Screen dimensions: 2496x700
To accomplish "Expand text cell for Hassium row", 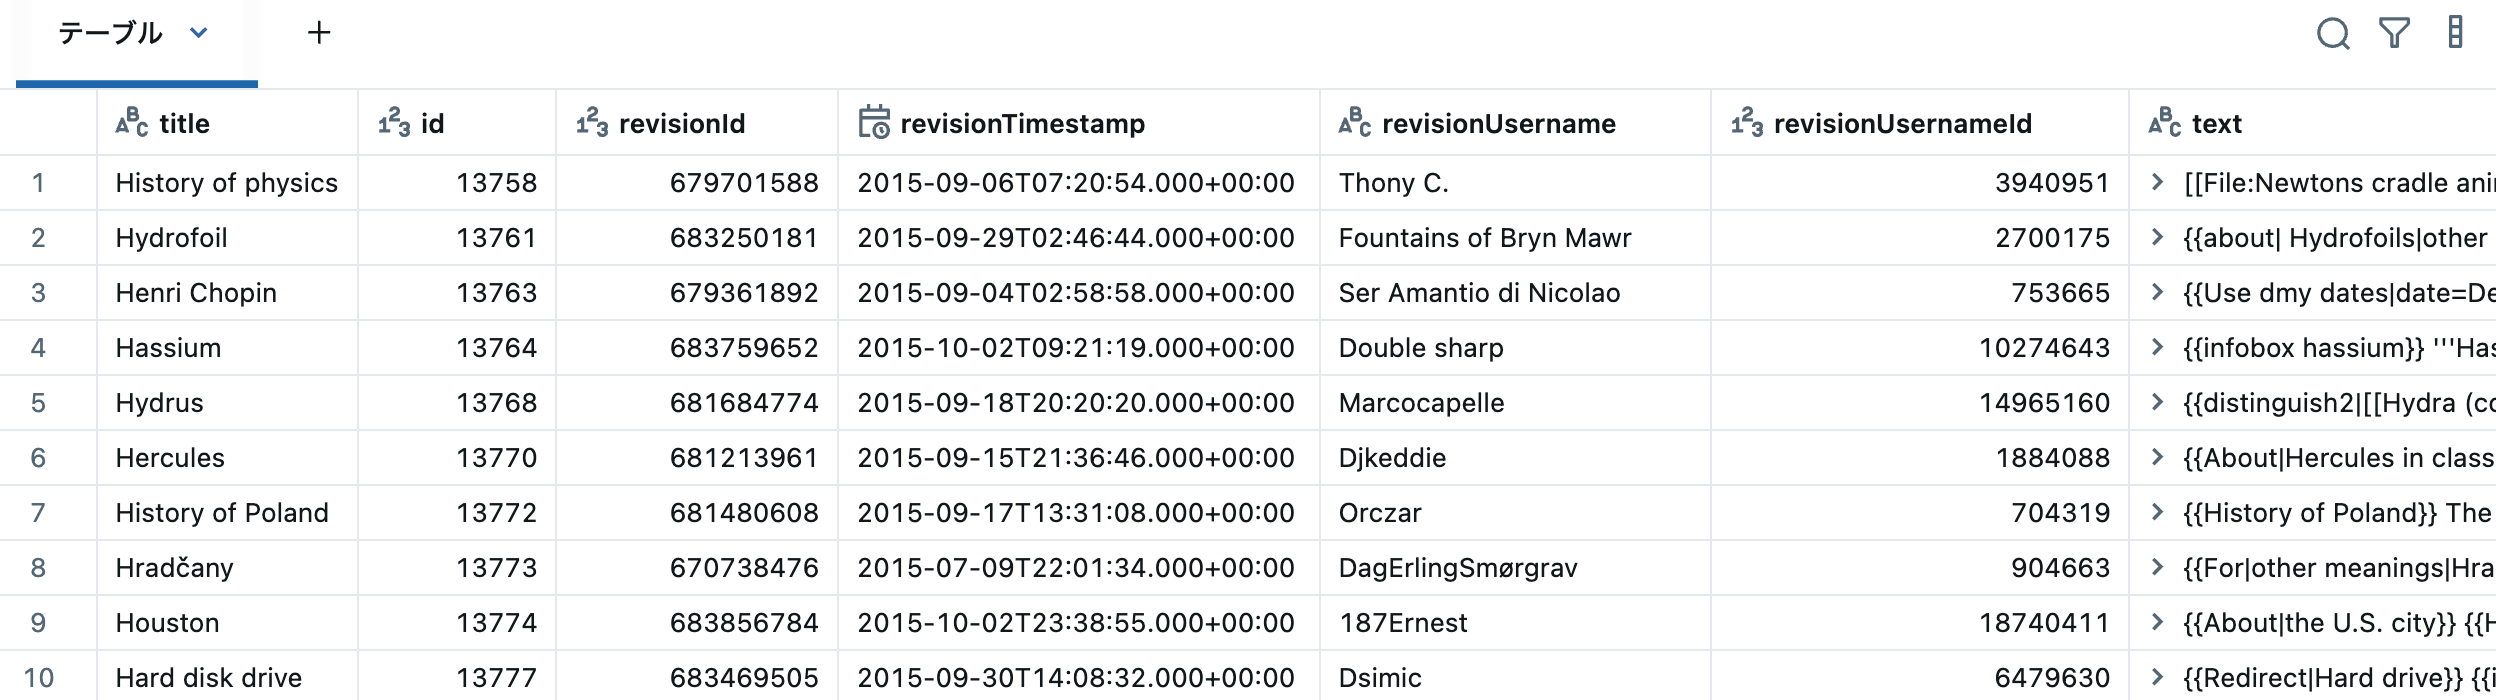I will click(x=2157, y=347).
